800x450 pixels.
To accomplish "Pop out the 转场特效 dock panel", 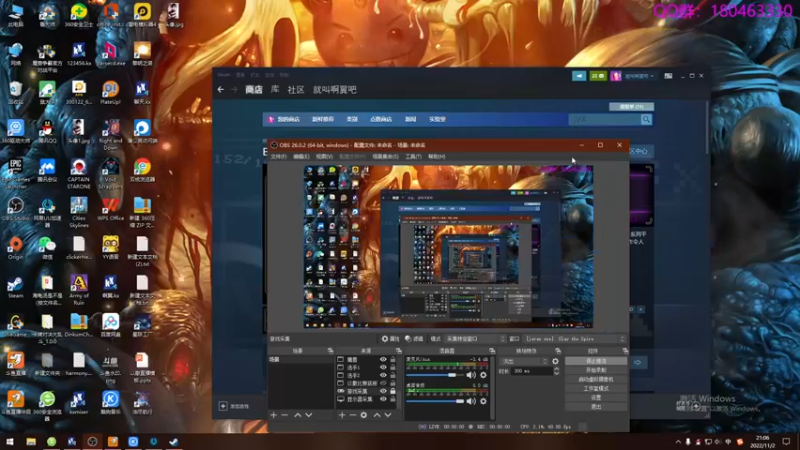I will point(558,351).
